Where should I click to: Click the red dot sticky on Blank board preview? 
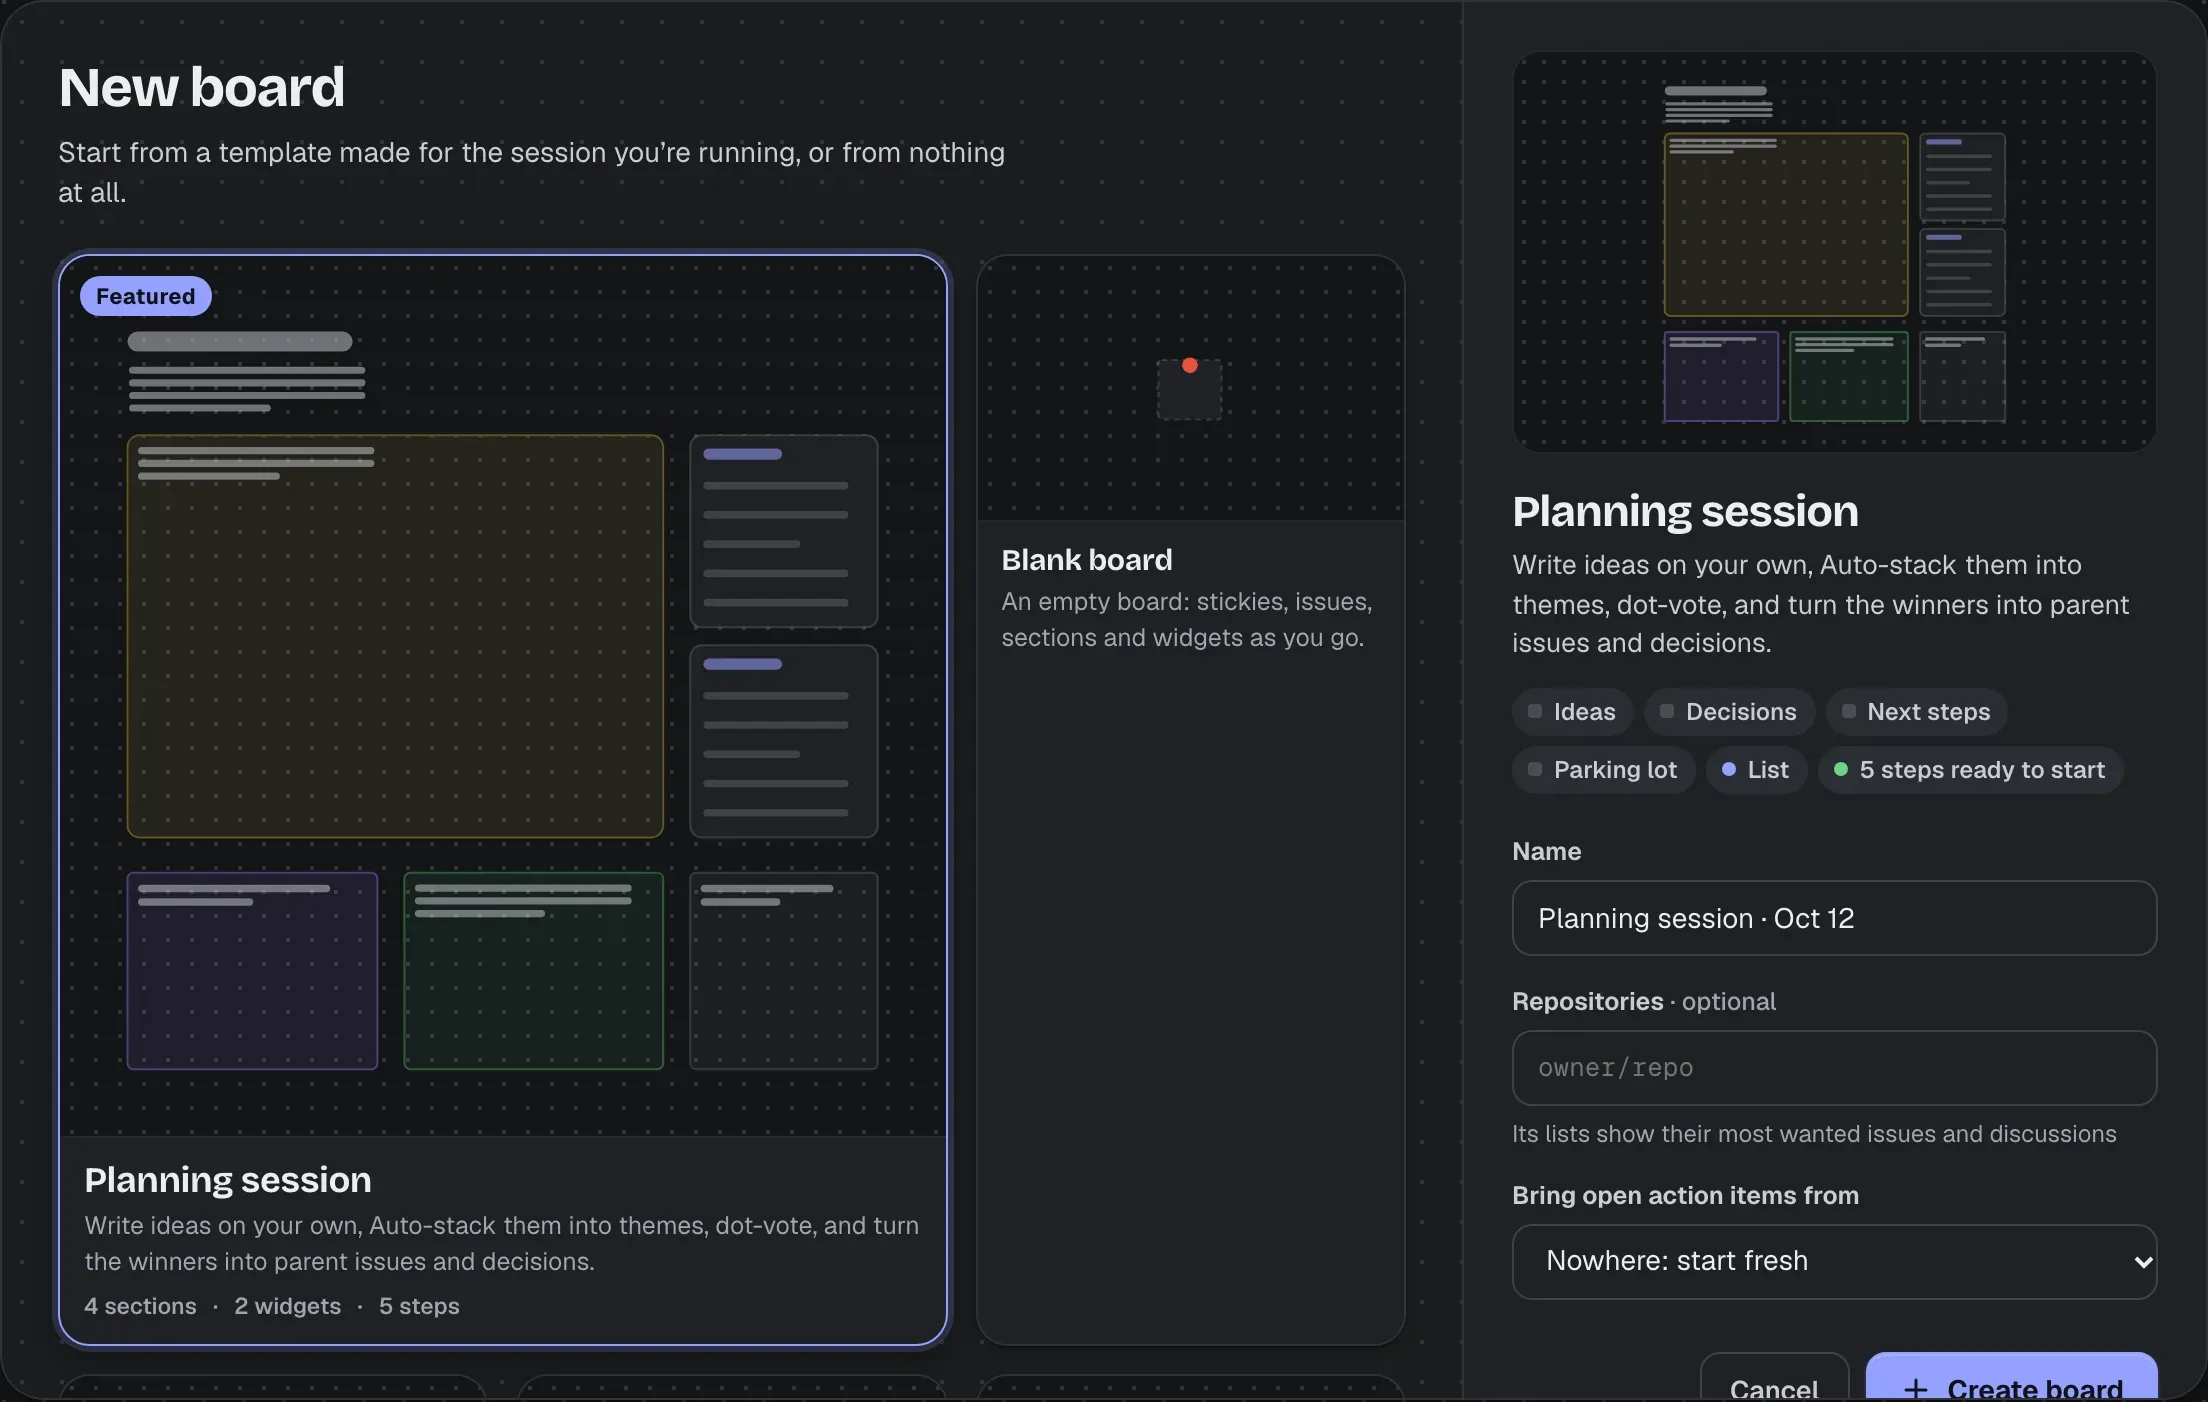point(1190,365)
